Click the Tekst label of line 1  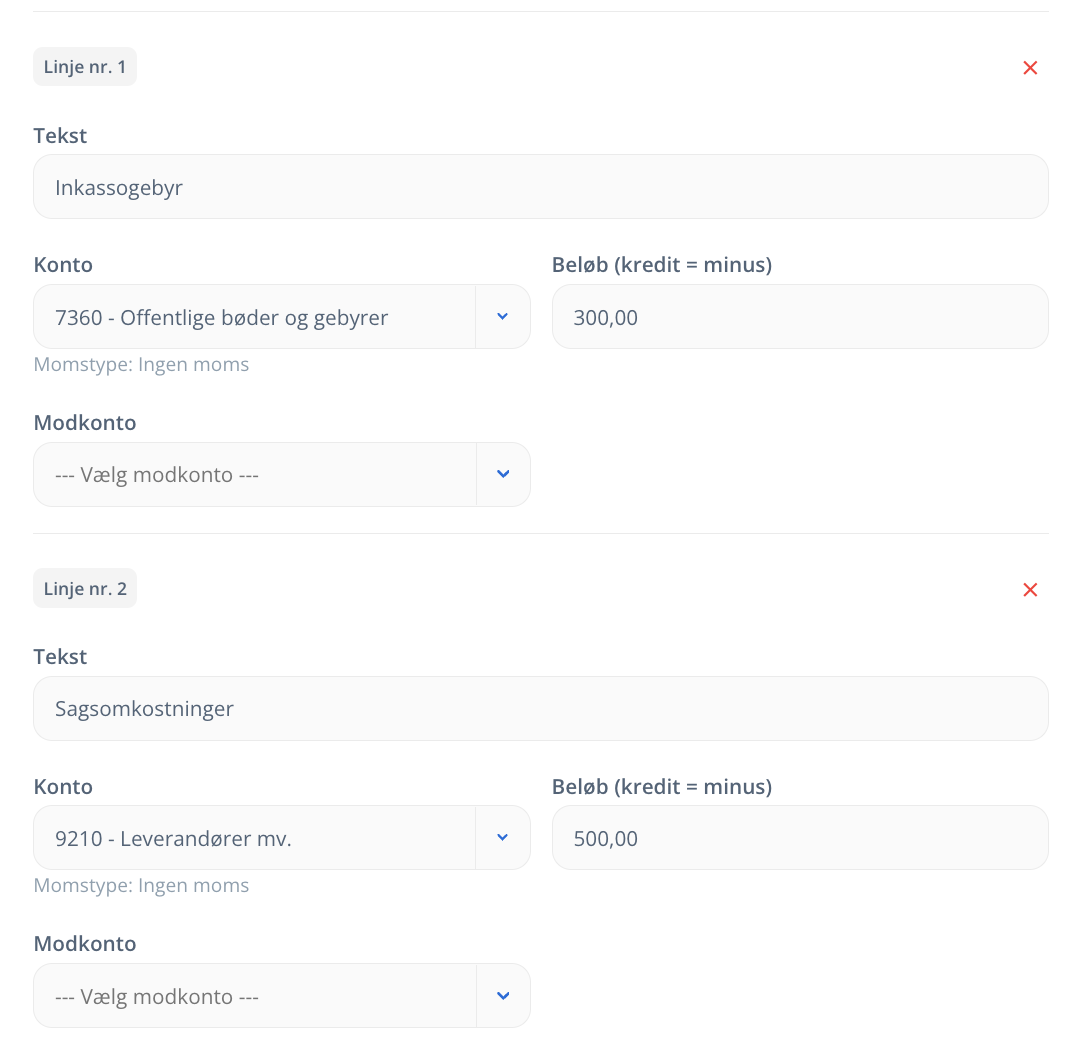[x=60, y=135]
